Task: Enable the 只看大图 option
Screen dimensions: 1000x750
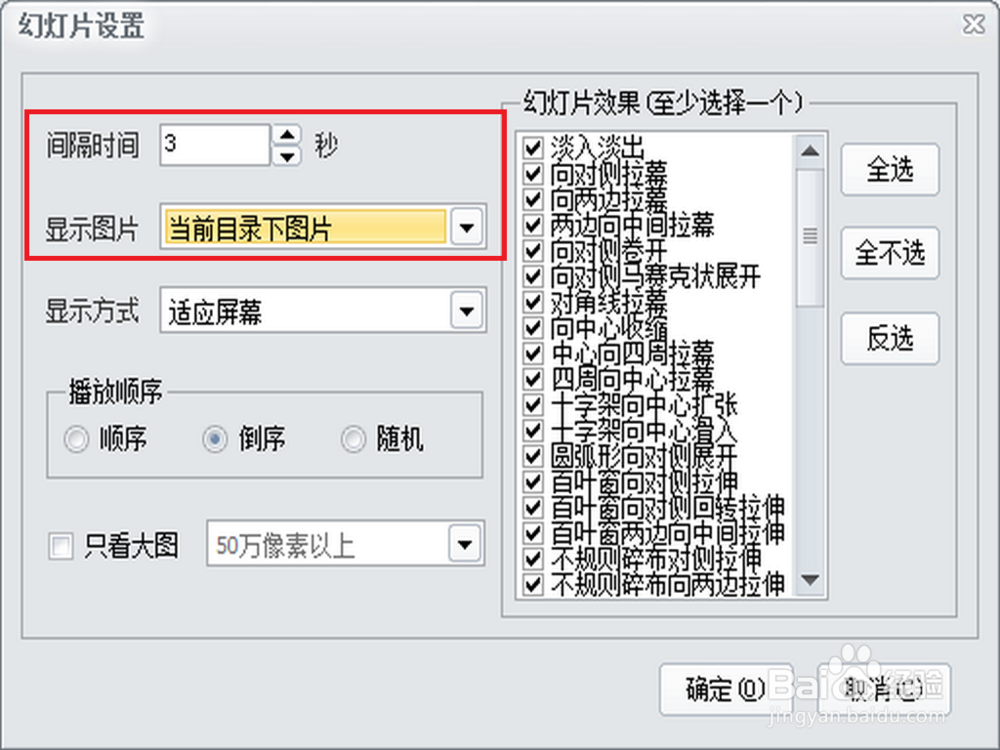Action: pyautogui.click(x=62, y=544)
